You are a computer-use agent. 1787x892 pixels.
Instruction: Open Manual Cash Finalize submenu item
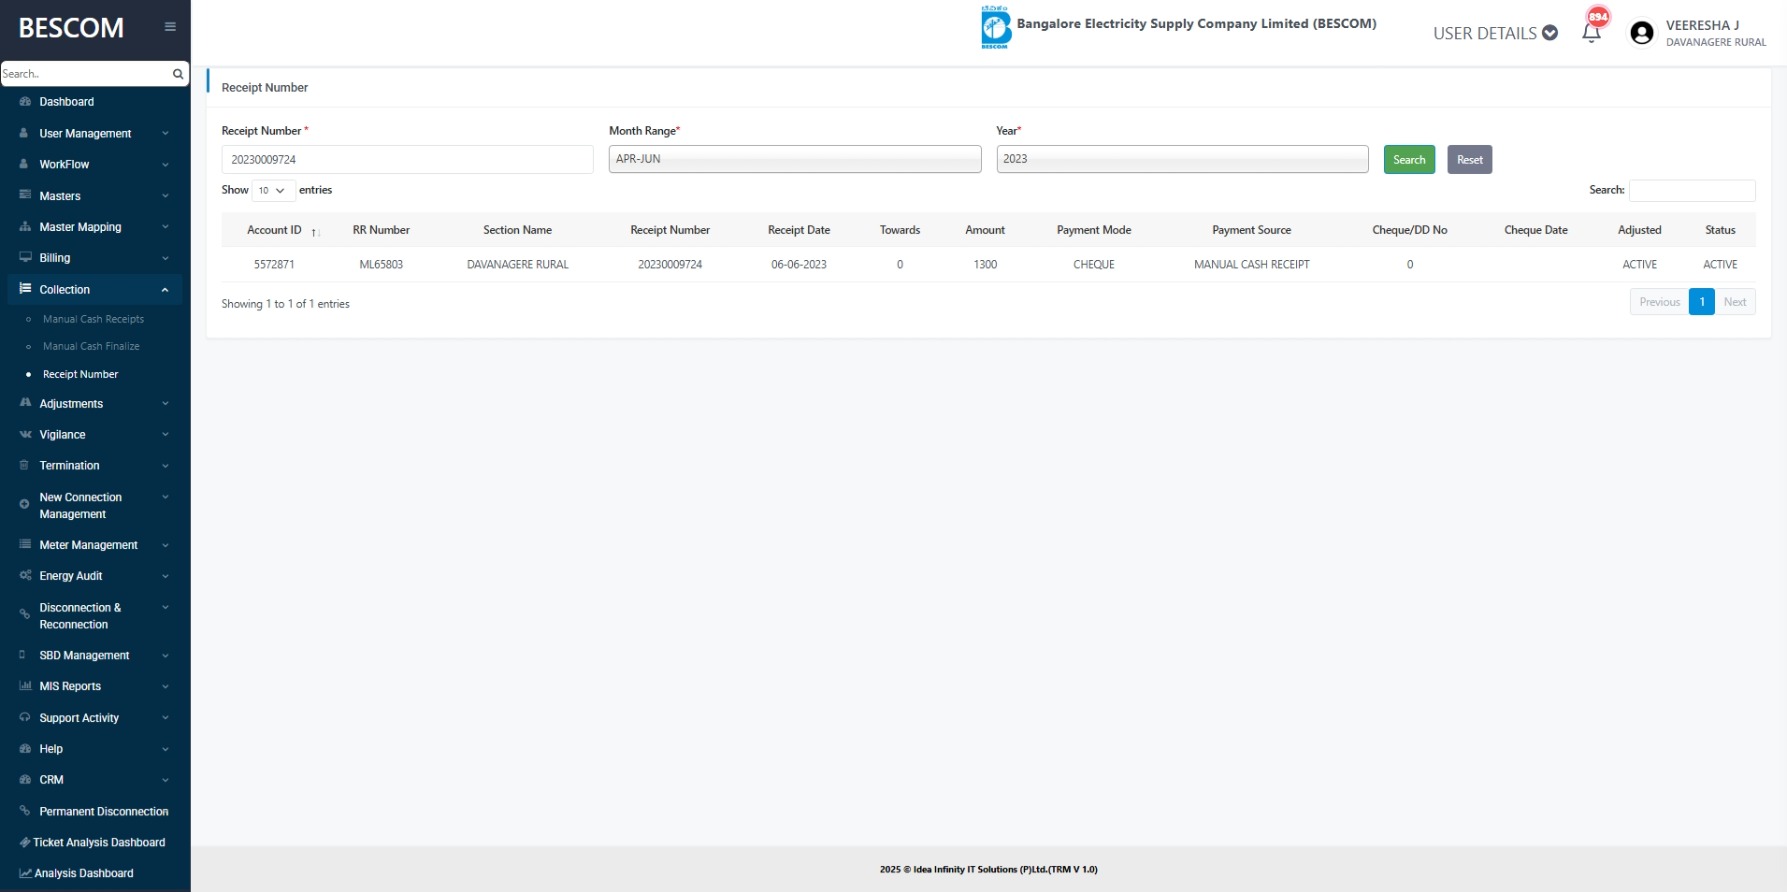(91, 346)
